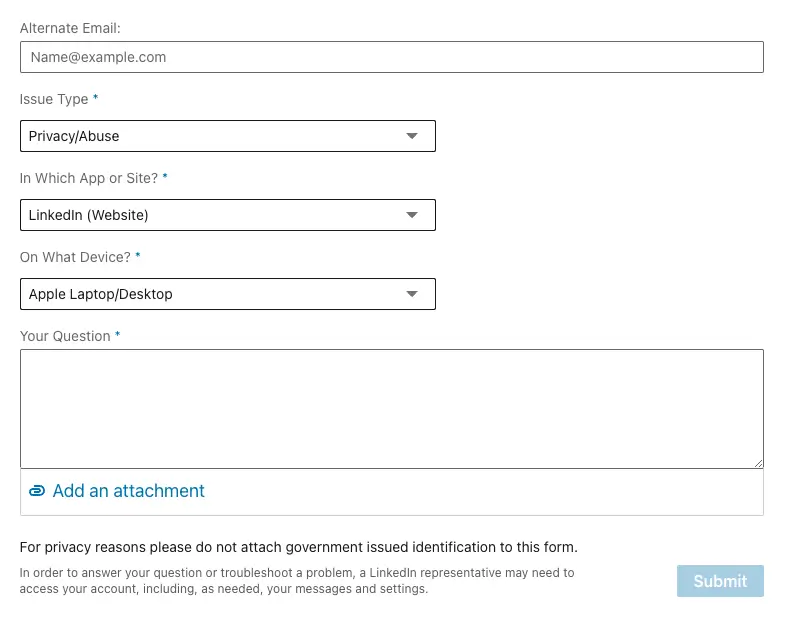Click the Alternate Email label
The height and width of the screenshot is (620, 790).
point(70,28)
